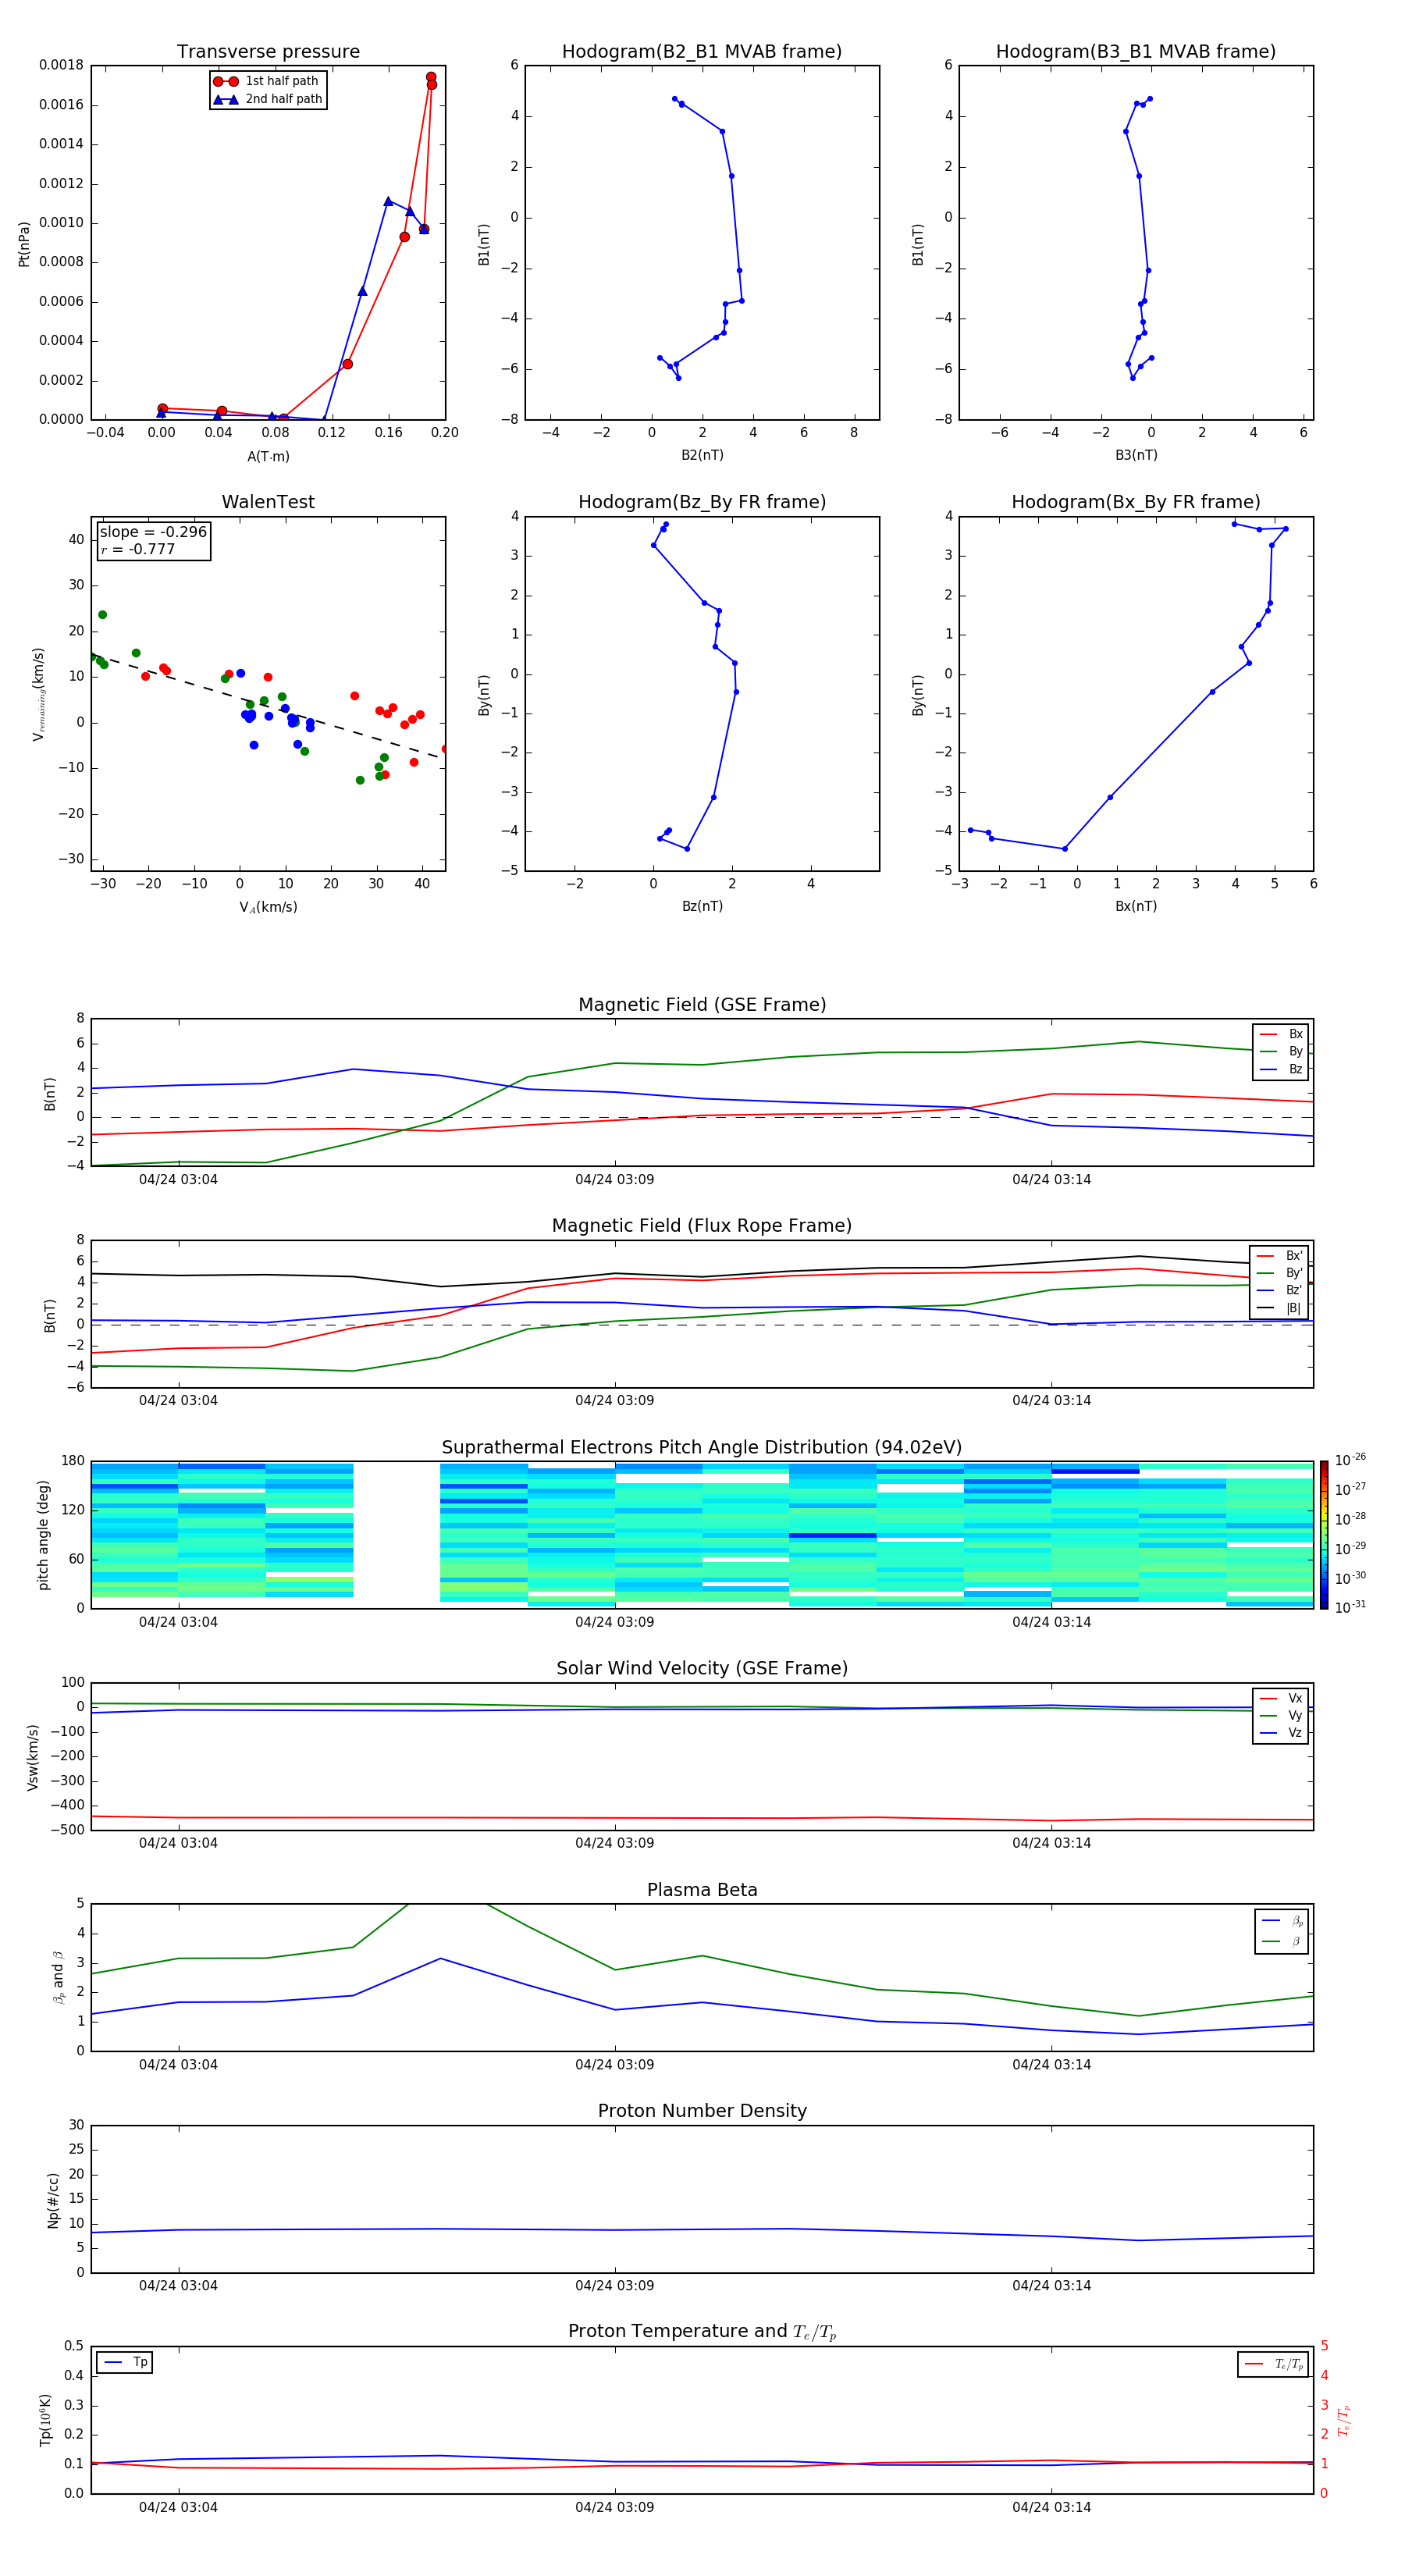
Task: Select the Vx legend entry
Action: point(1281,1698)
